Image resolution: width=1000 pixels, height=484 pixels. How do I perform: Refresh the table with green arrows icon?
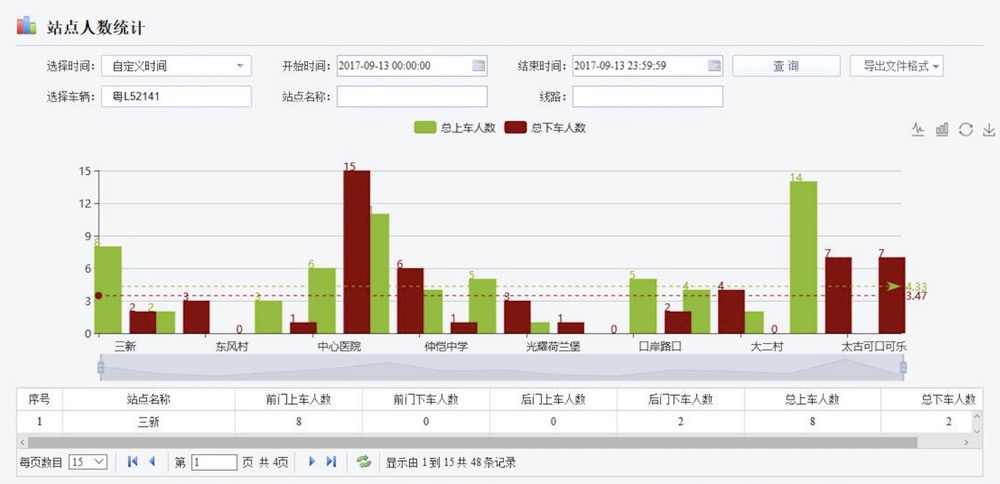coord(364,462)
